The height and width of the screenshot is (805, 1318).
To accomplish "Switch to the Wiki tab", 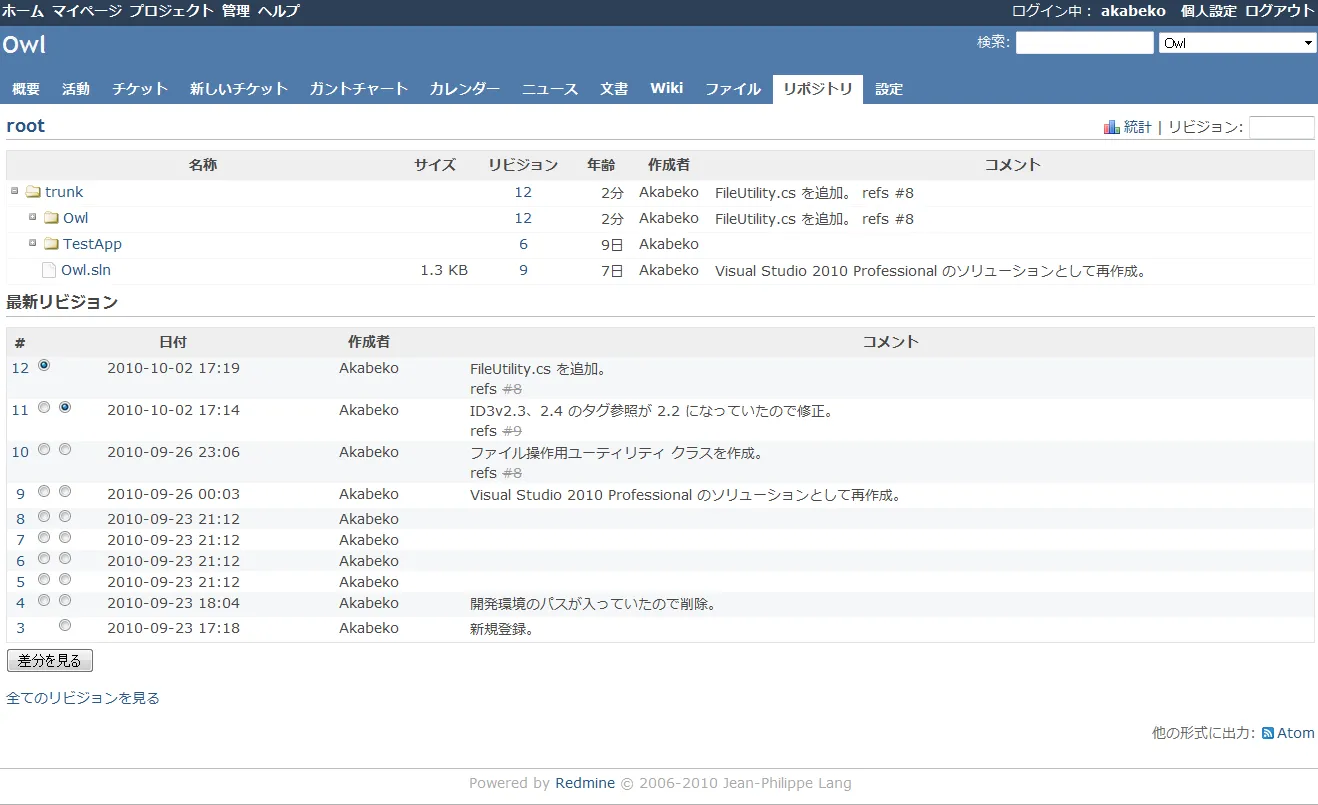I will tap(666, 88).
